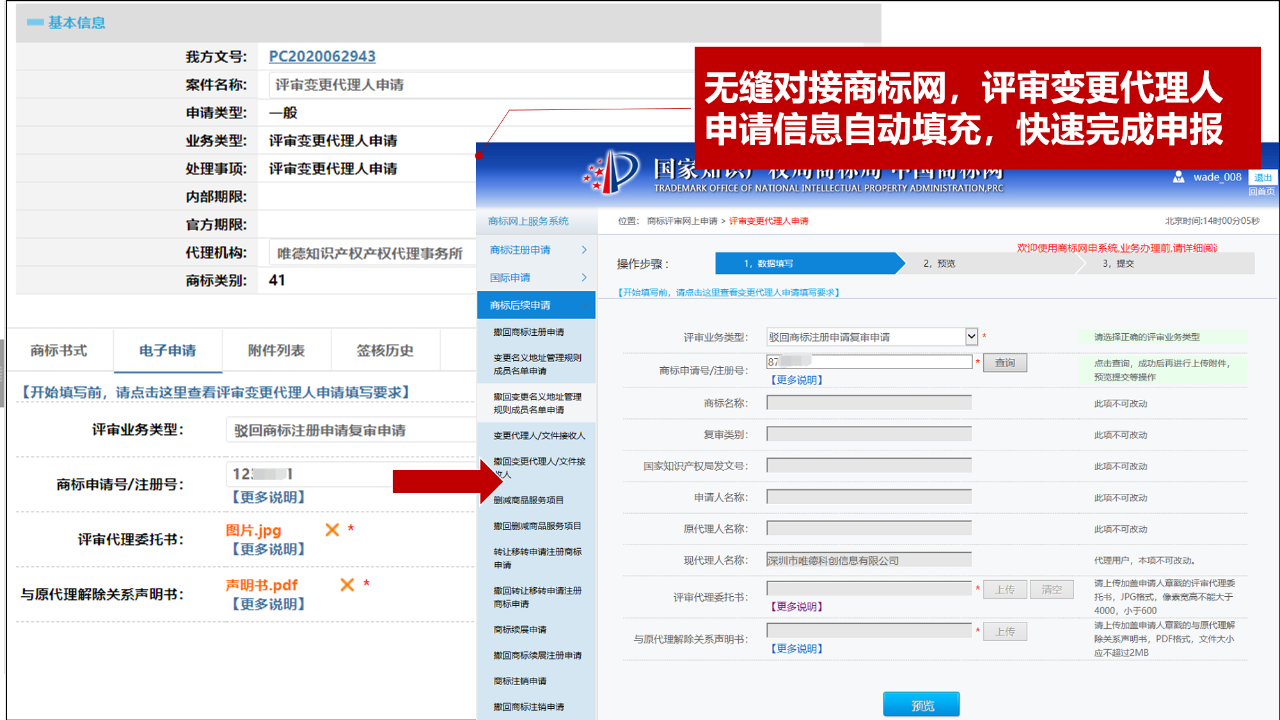Open 更多说明 under the 查询 field
1280x720 pixels.
tap(796, 380)
